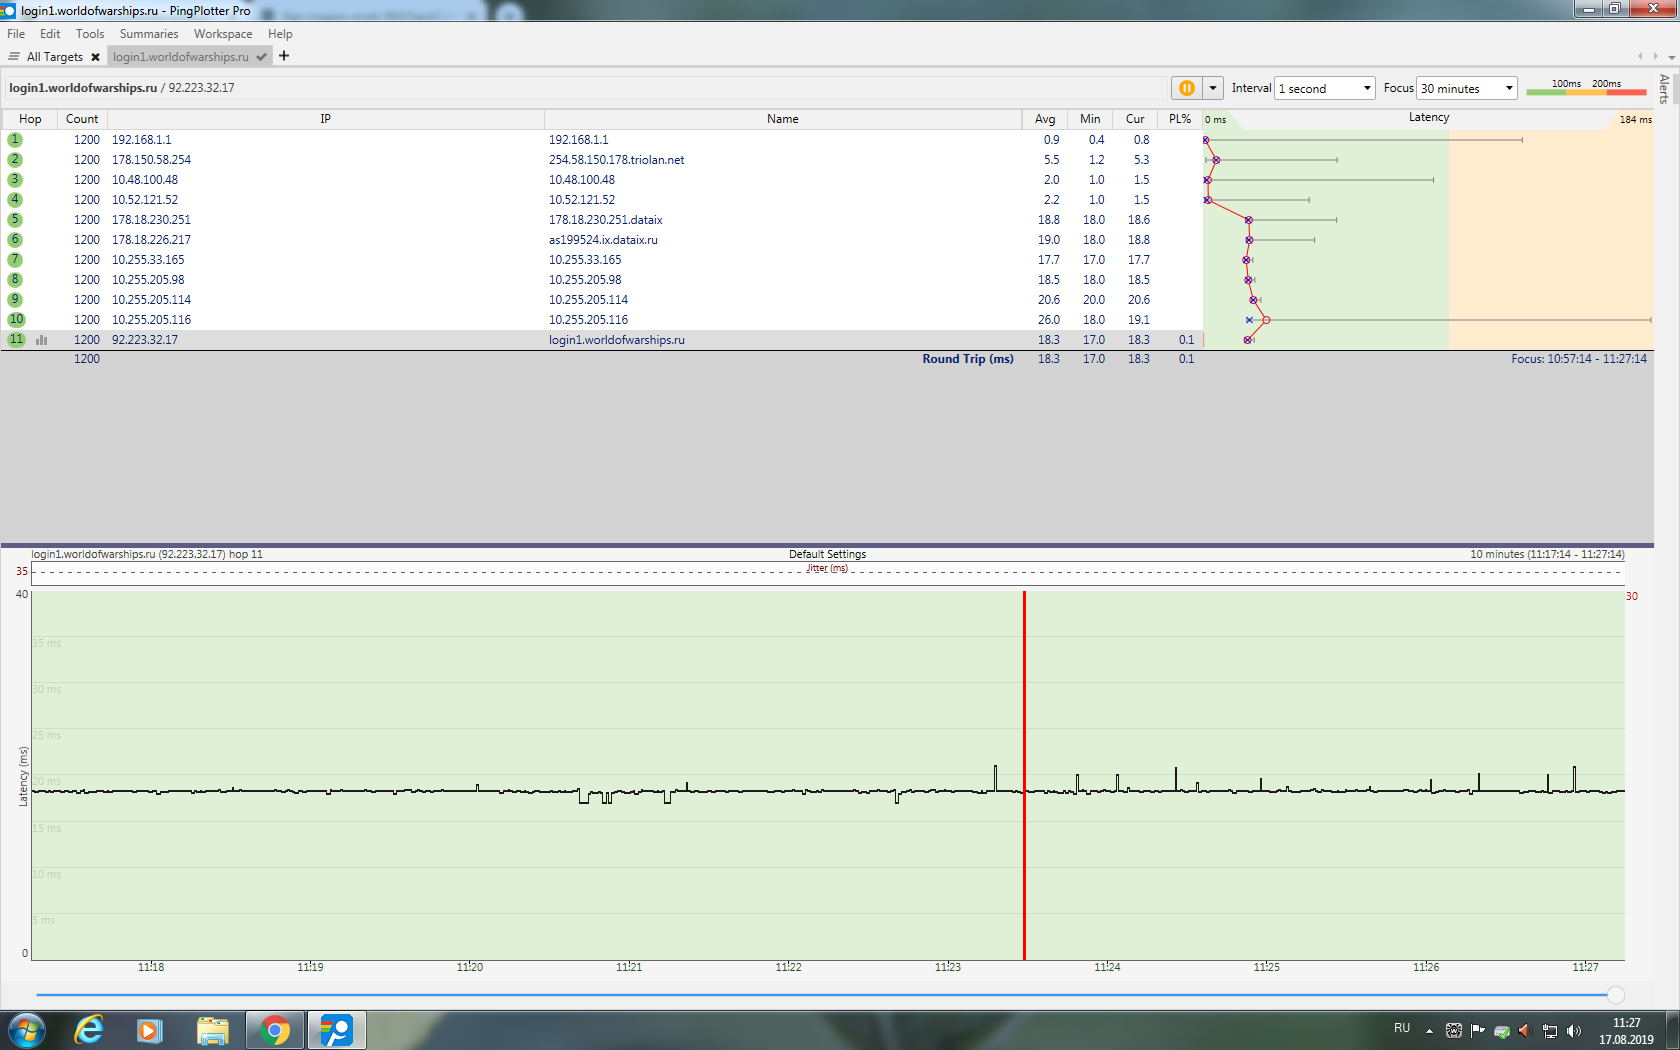The width and height of the screenshot is (1680, 1050).
Task: Click the tab list dropdown arrow at right
Action: click(1671, 57)
